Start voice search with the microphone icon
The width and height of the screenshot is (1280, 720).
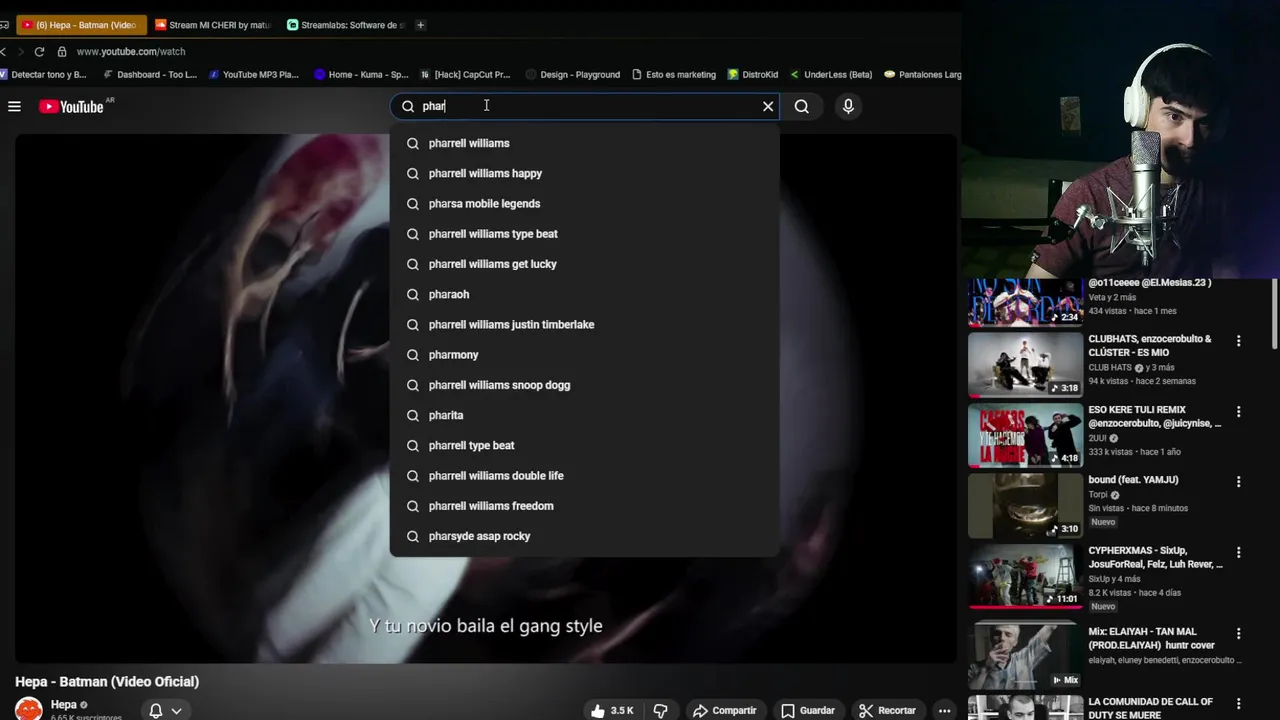pyautogui.click(x=848, y=106)
